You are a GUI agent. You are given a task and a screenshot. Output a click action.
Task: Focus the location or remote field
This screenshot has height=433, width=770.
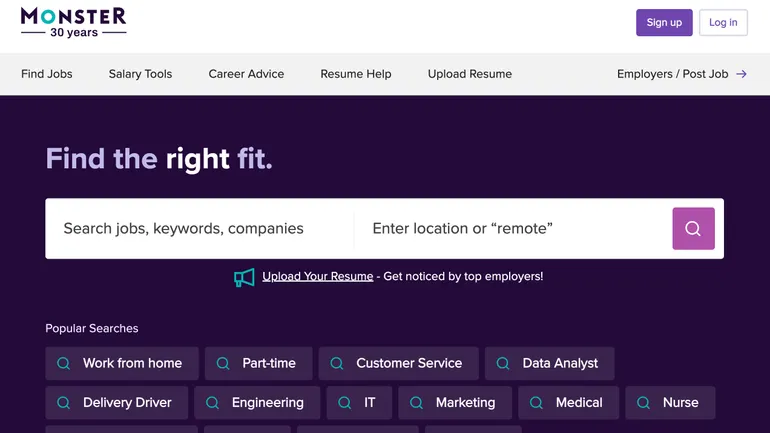pos(510,229)
